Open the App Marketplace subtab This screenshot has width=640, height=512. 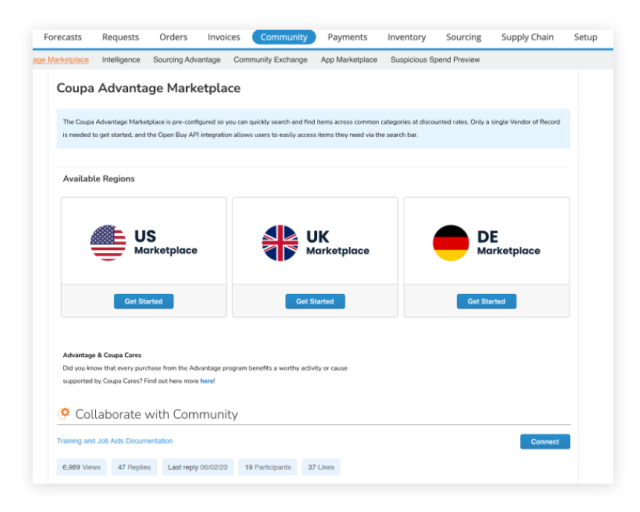coord(349,60)
